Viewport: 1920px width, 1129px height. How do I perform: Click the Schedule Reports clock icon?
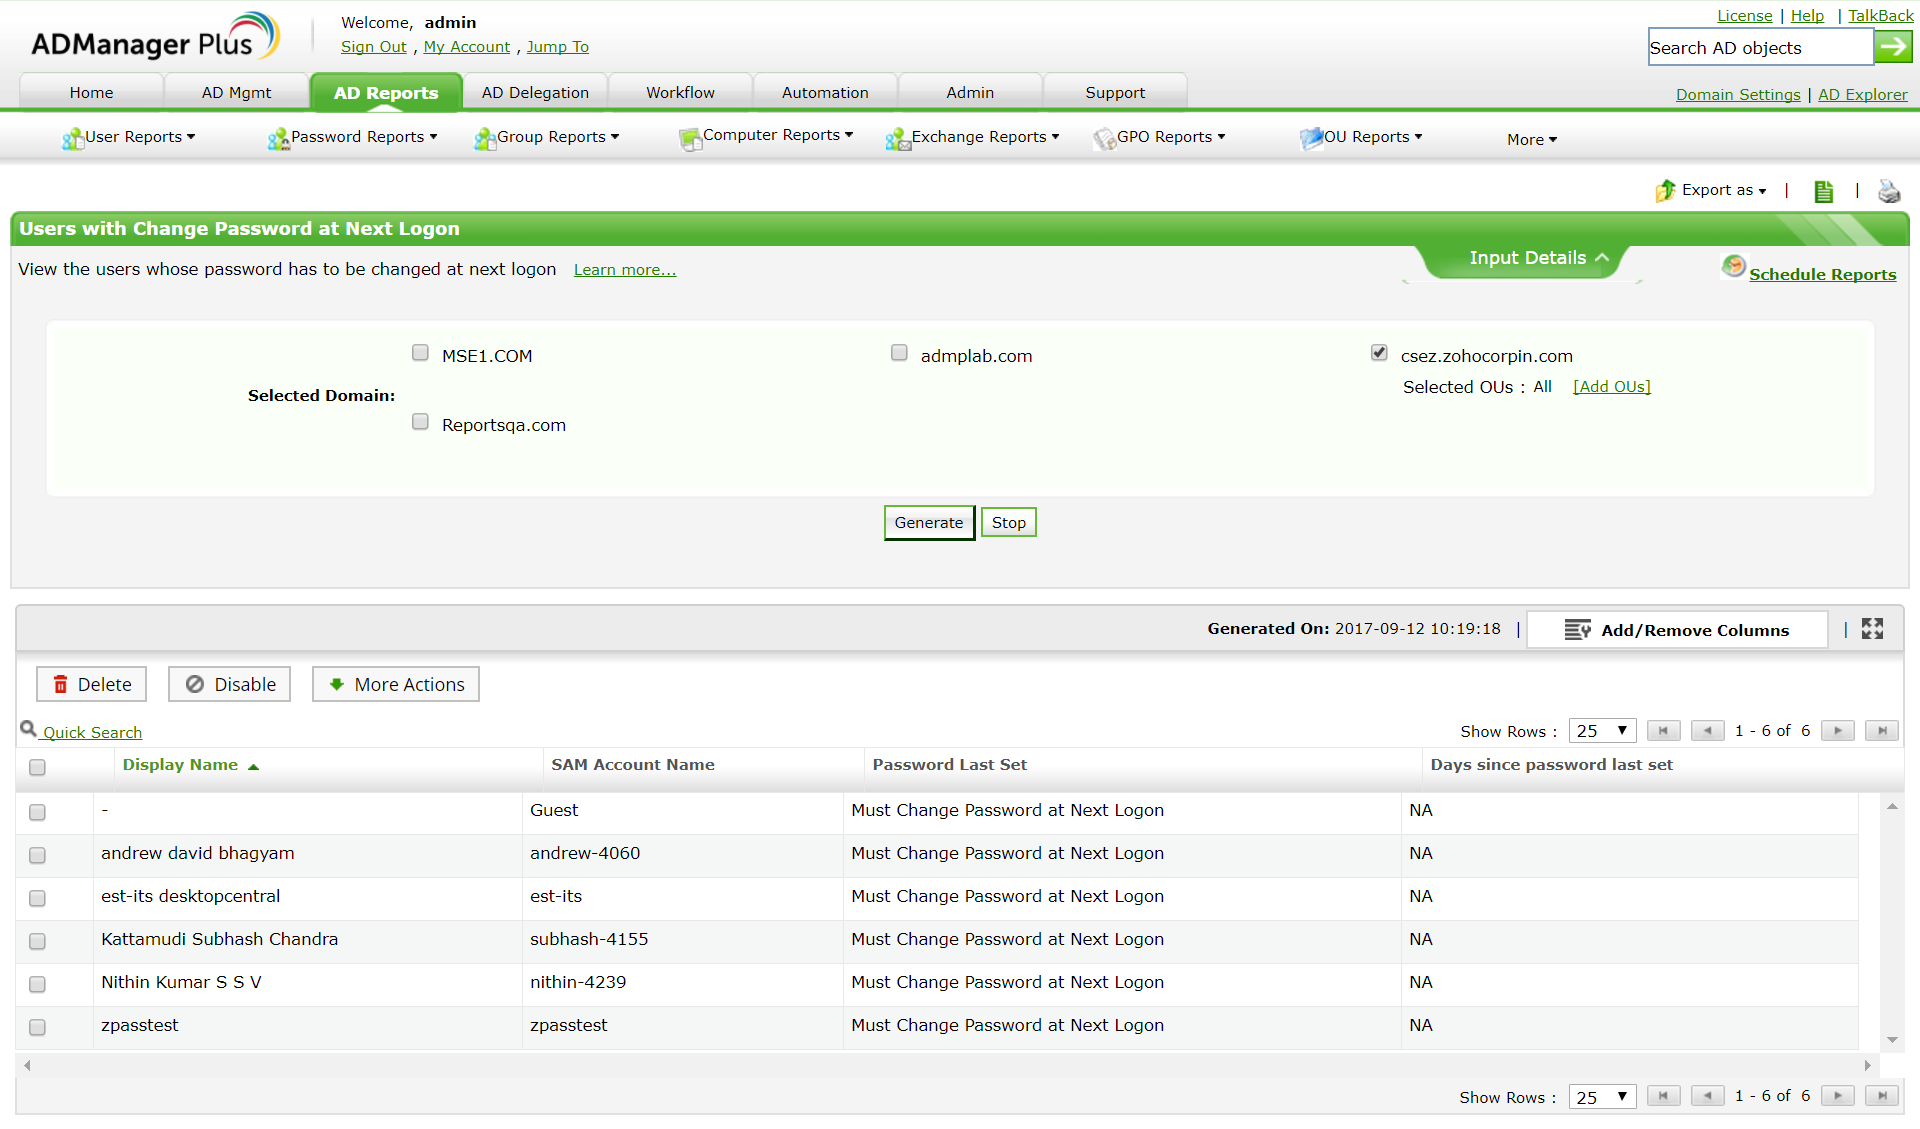point(1733,267)
